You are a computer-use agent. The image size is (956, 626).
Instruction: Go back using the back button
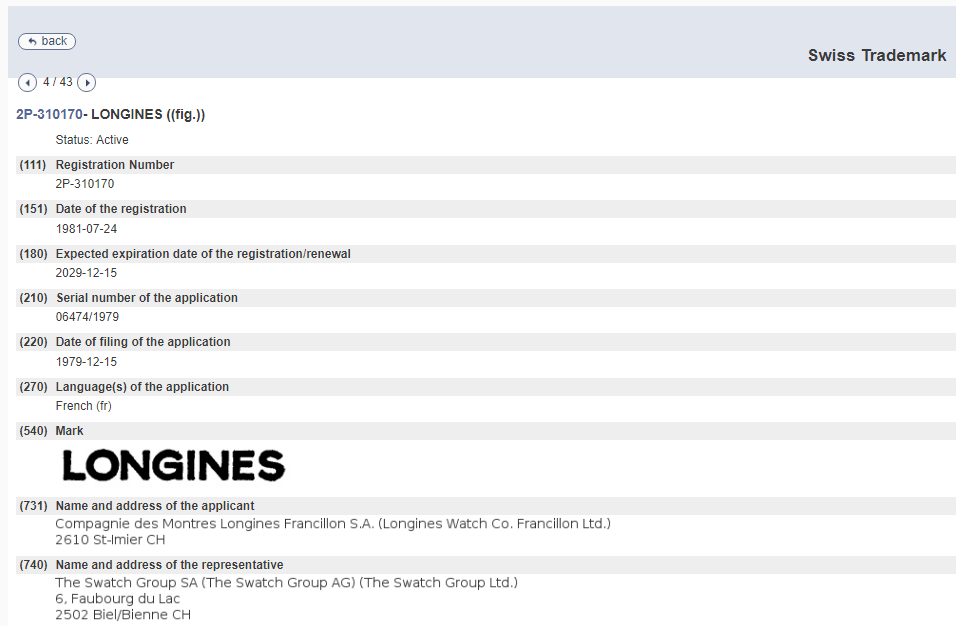point(47,41)
